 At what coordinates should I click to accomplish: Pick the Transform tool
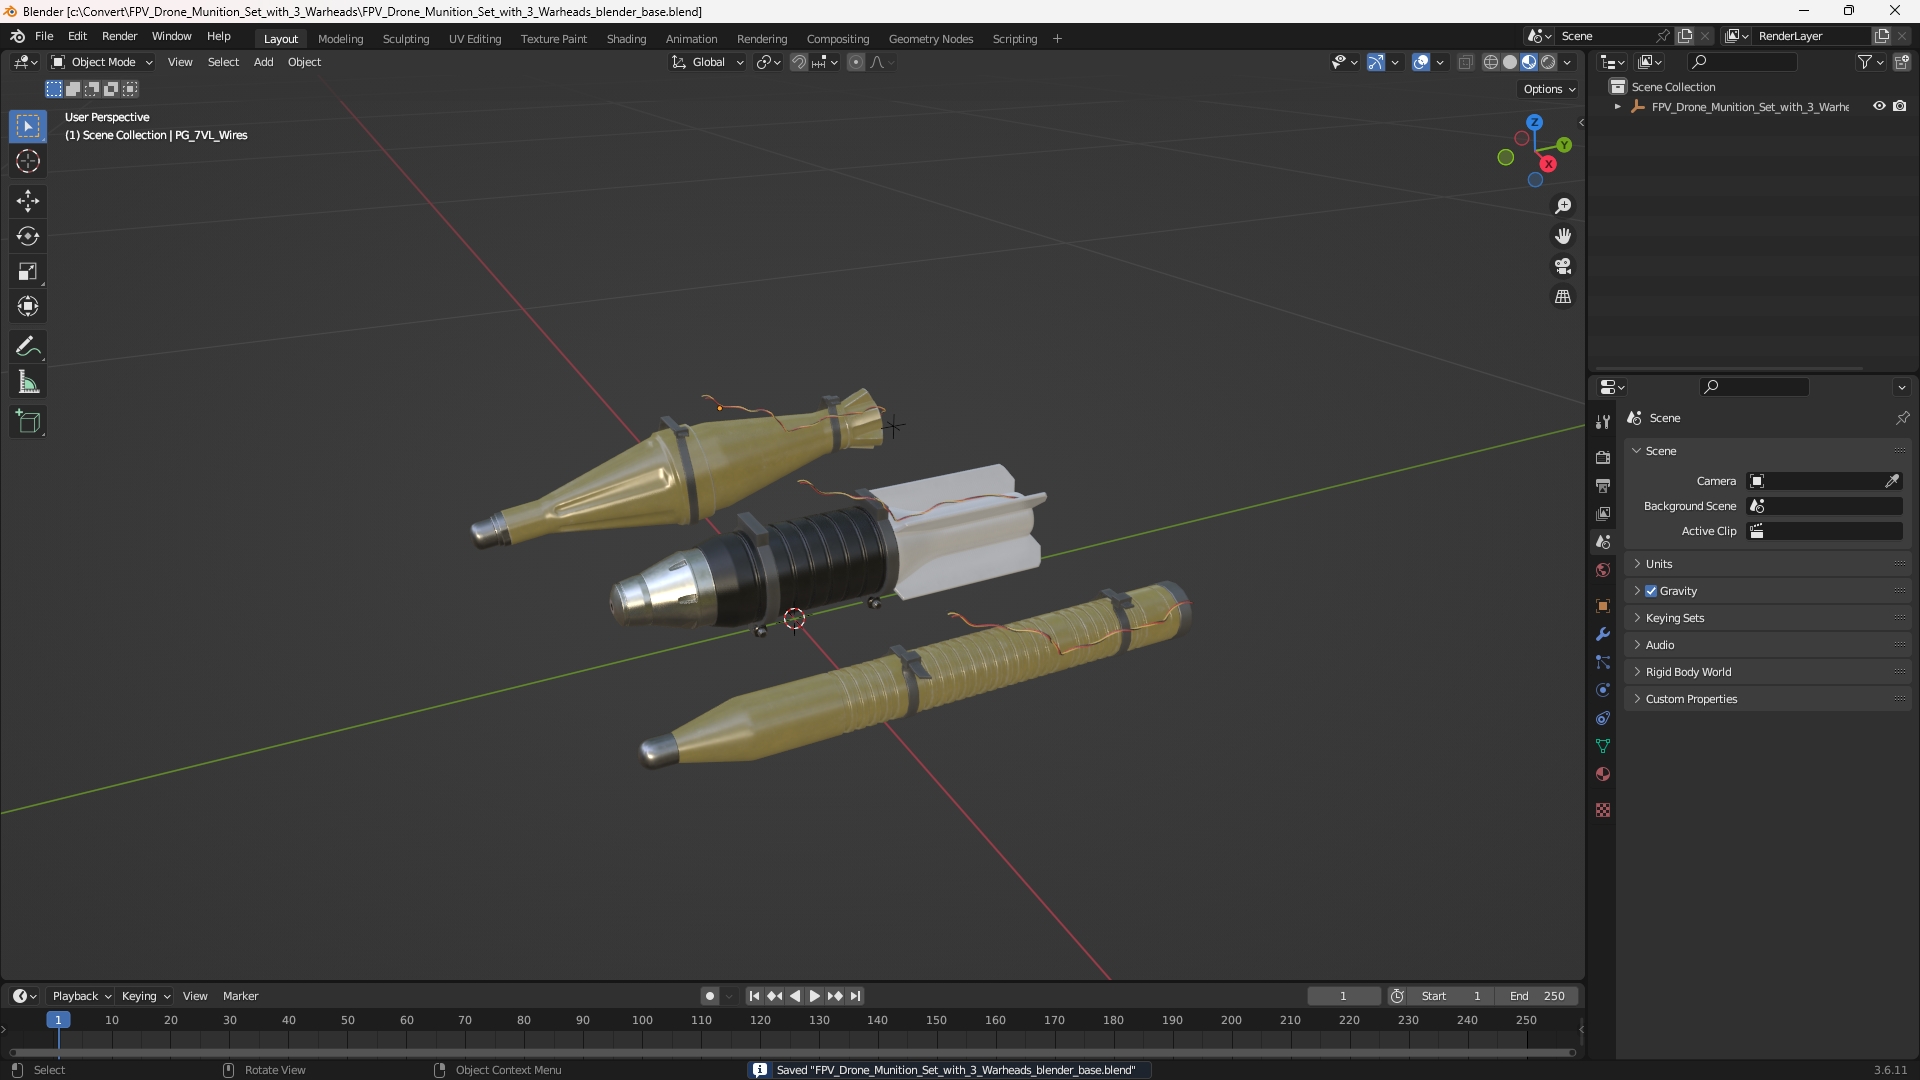click(x=28, y=306)
